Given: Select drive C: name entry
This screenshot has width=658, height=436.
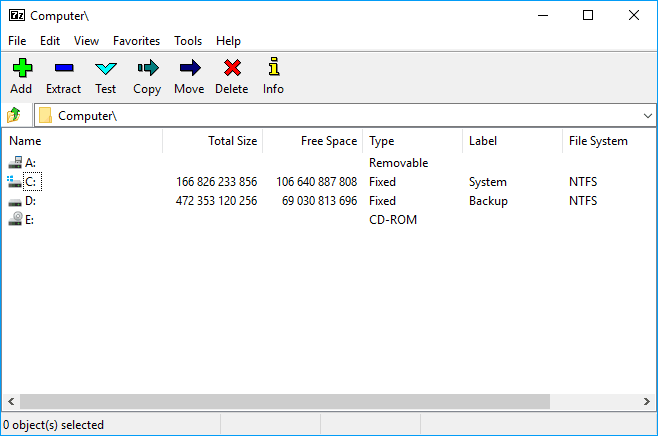Looking at the screenshot, I should [30, 182].
